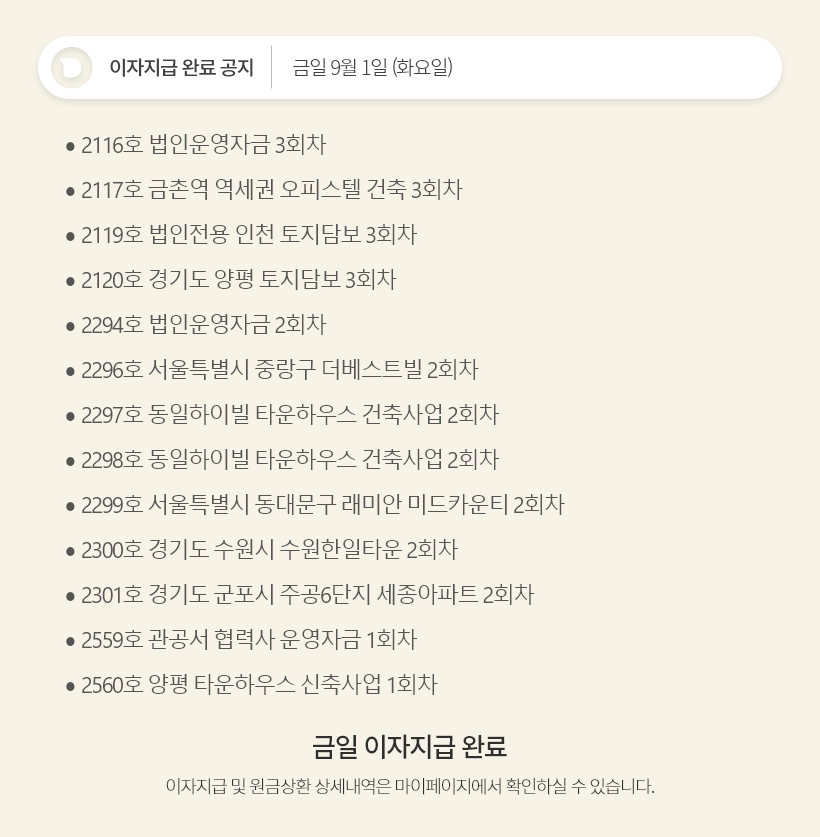
Task: Click the 이자지급 완료 공지 title
Action: (181, 68)
